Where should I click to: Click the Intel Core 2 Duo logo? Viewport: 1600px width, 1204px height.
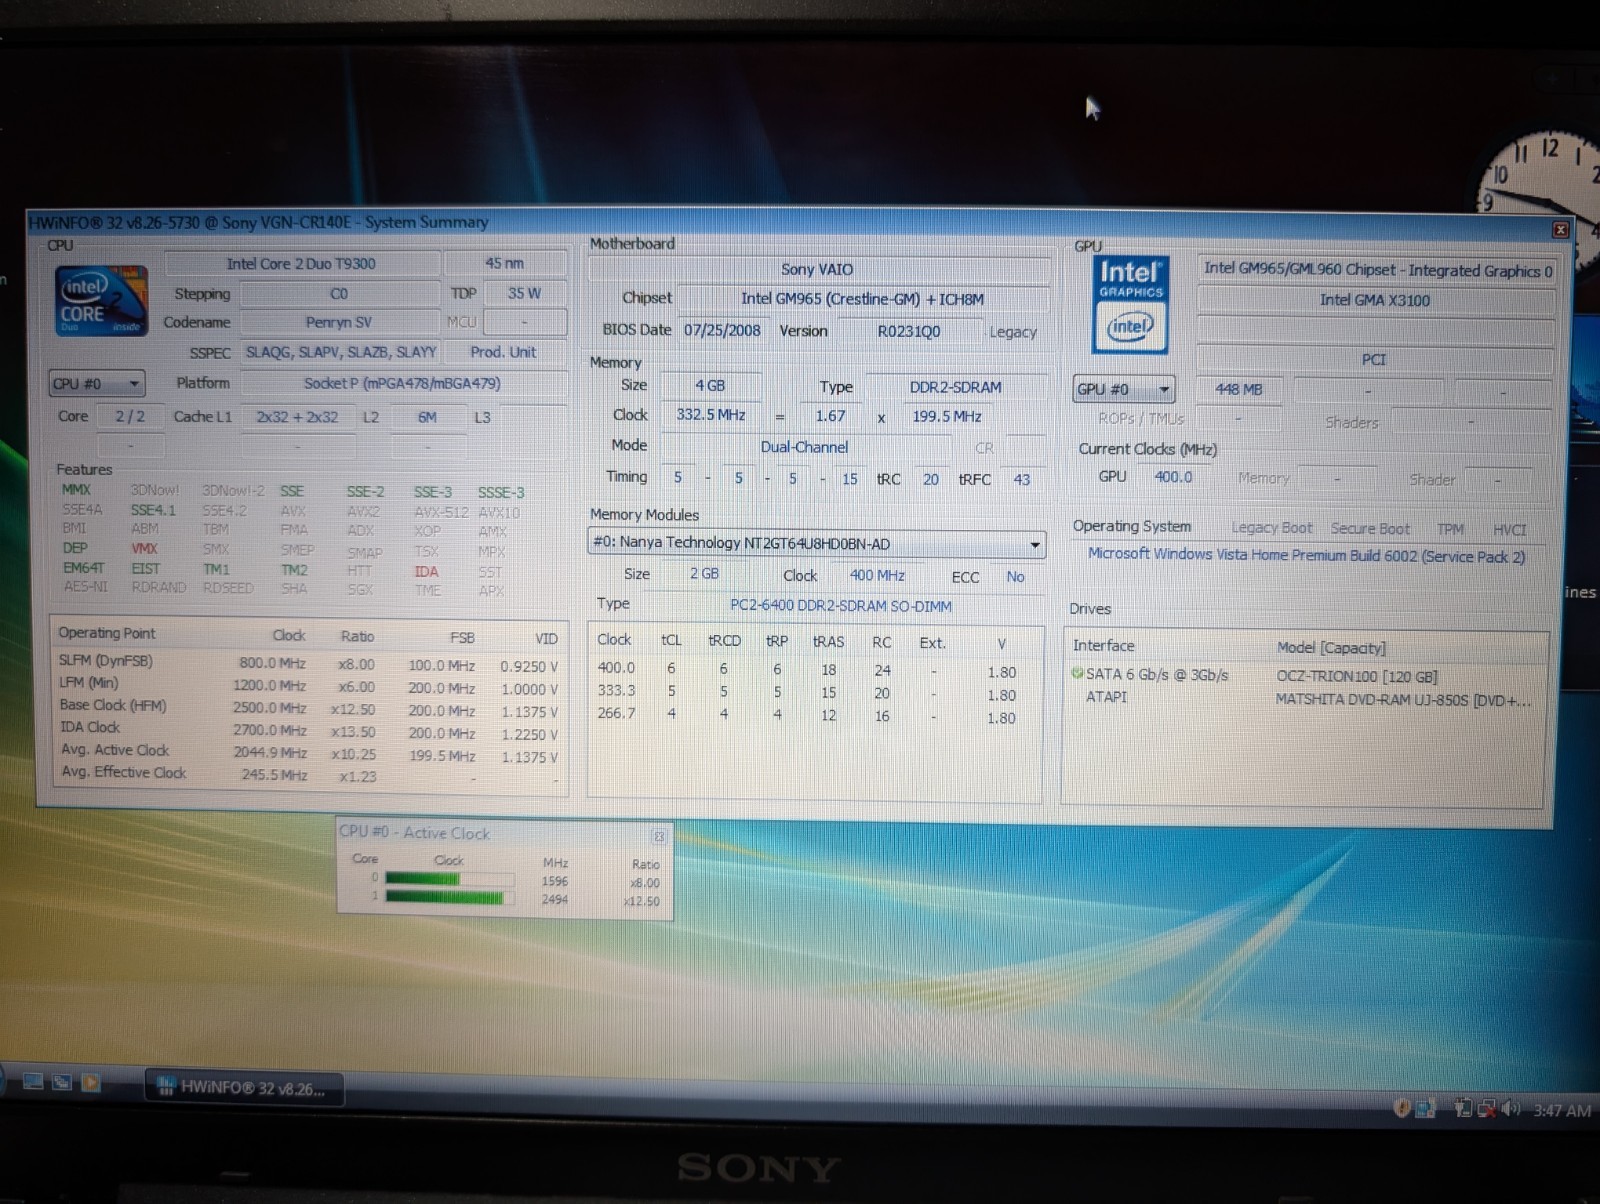tap(102, 301)
